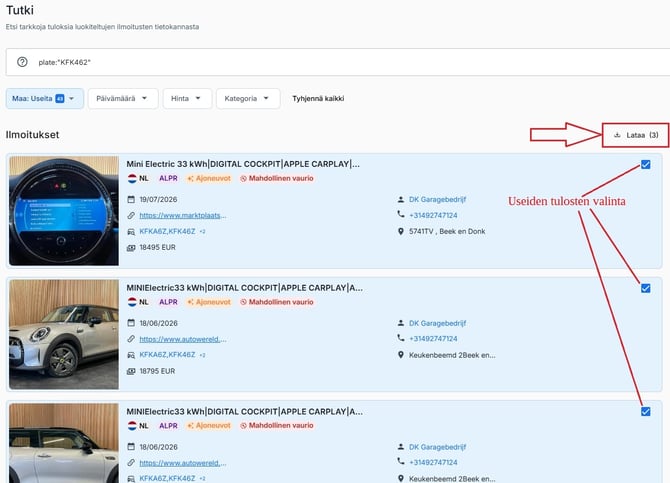Click the vehicle plate icon in second listing
The width and height of the screenshot is (670, 483).
[x=131, y=355]
